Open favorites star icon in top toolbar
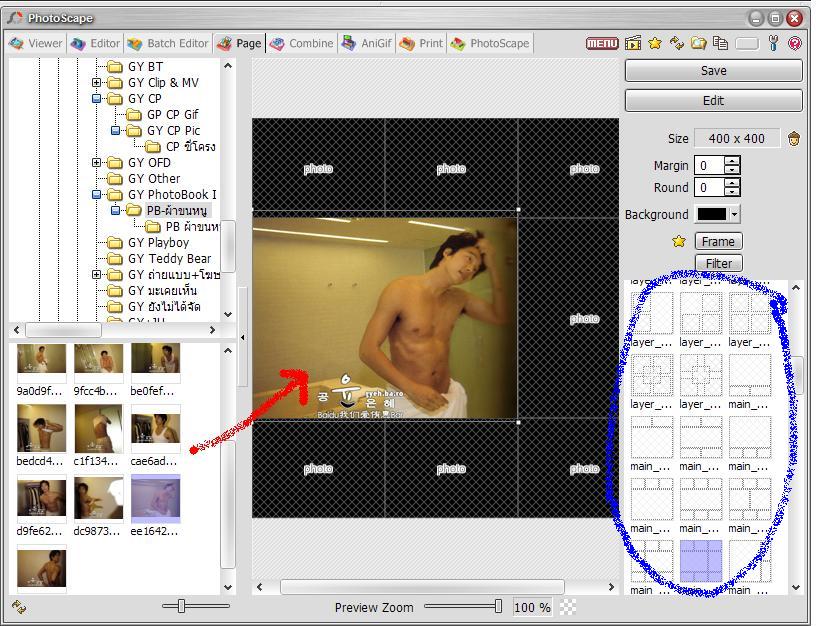The width and height of the screenshot is (838, 626). tap(655, 43)
